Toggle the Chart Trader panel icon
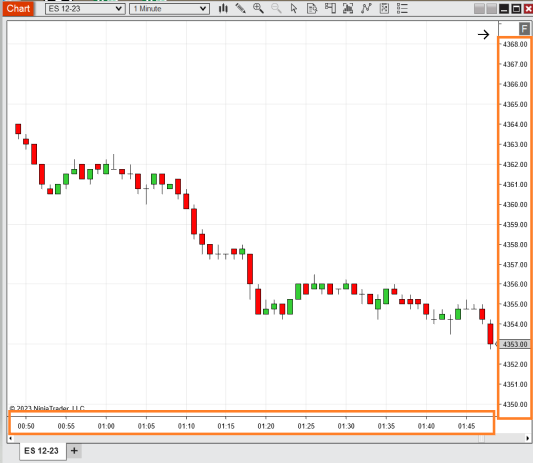This screenshot has width=533, height=463. tap(330, 8)
